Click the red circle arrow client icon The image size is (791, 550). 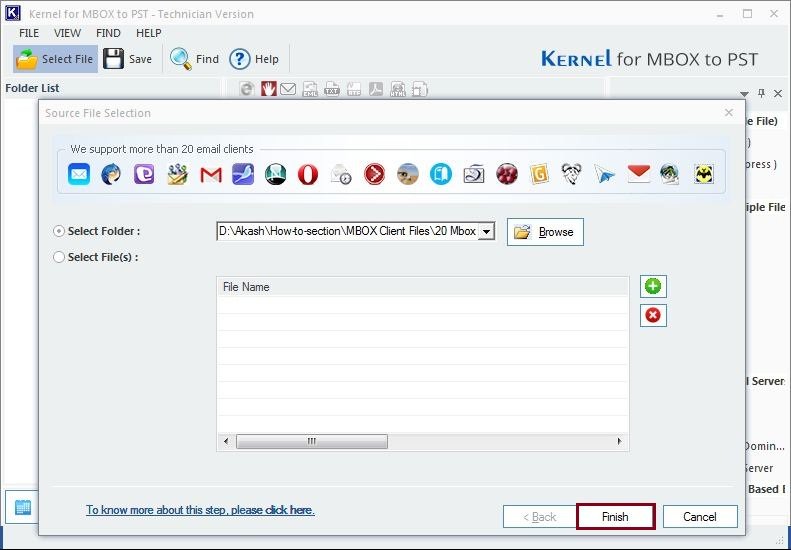pyautogui.click(x=374, y=175)
